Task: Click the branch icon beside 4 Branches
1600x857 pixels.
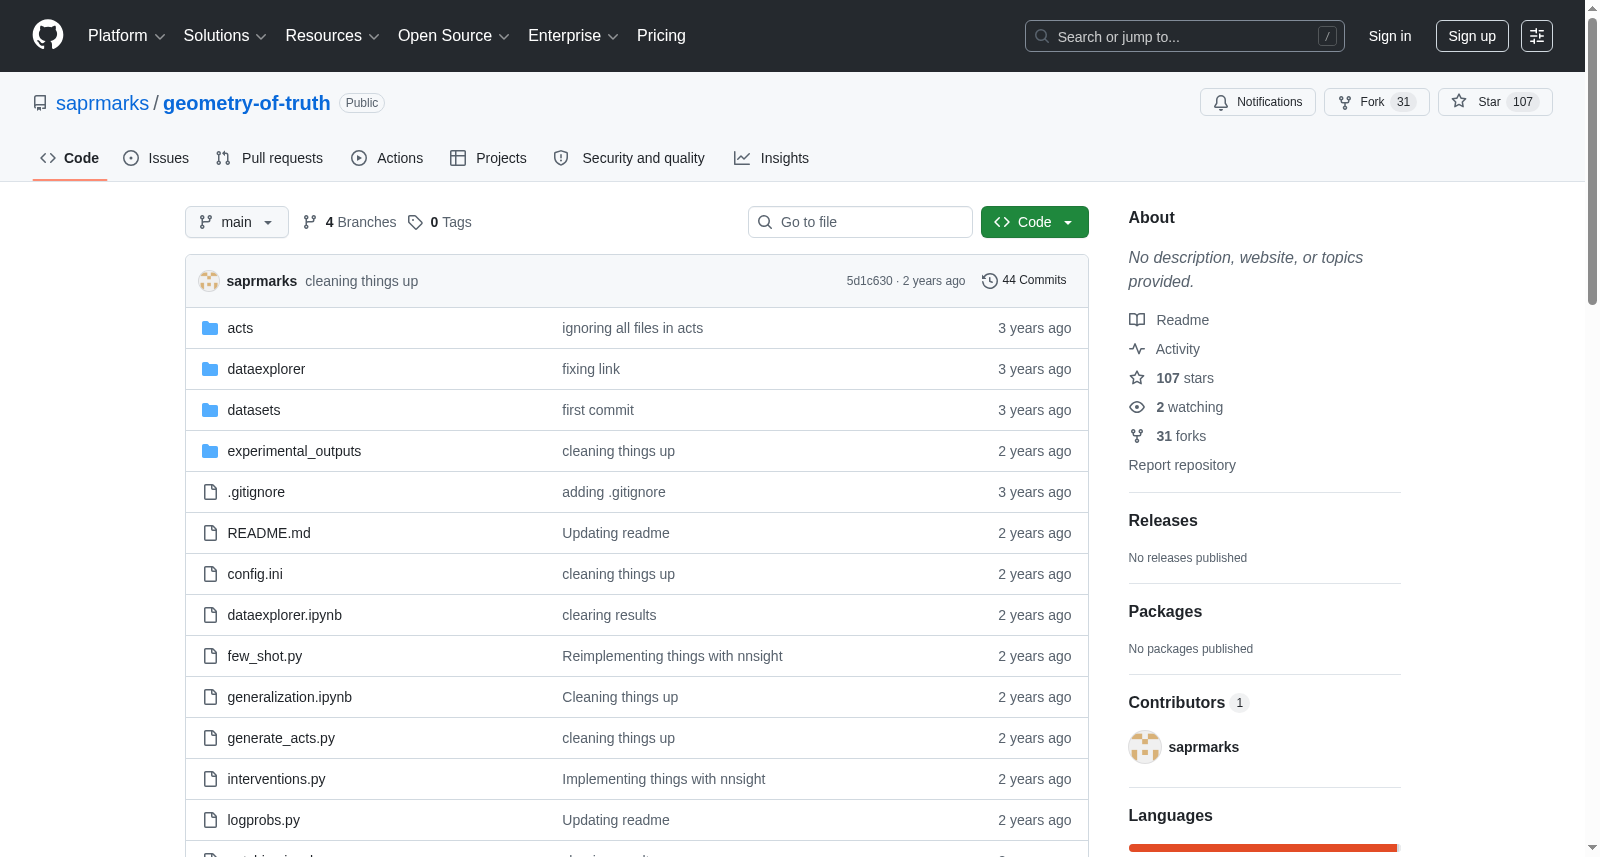Action: click(x=310, y=222)
